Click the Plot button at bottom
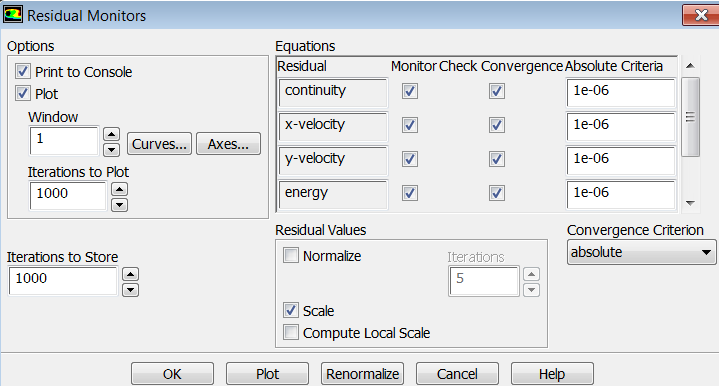This screenshot has width=719, height=386. (267, 374)
